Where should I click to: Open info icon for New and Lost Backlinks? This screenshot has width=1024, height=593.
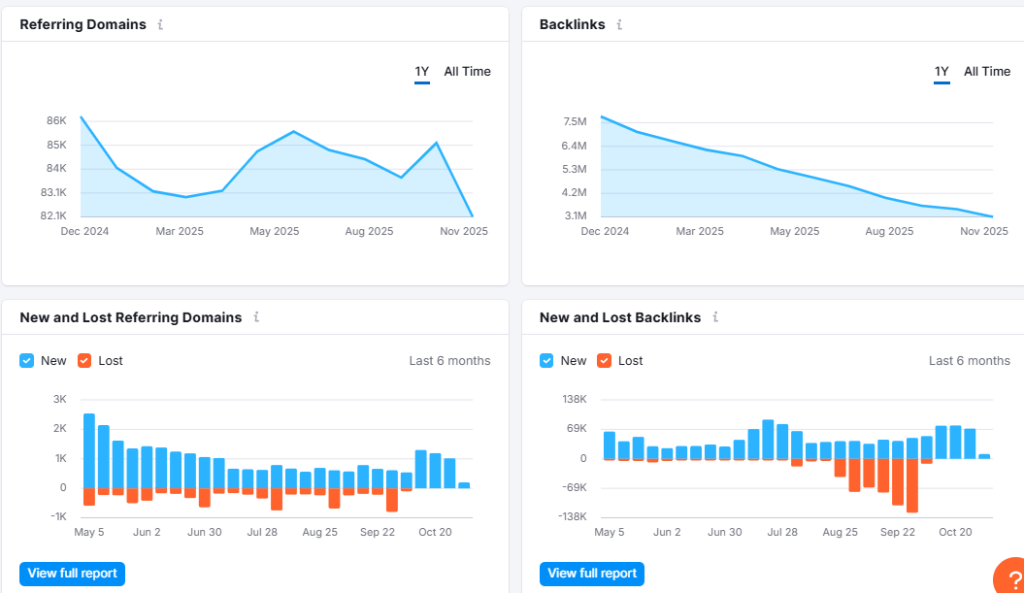[715, 317]
